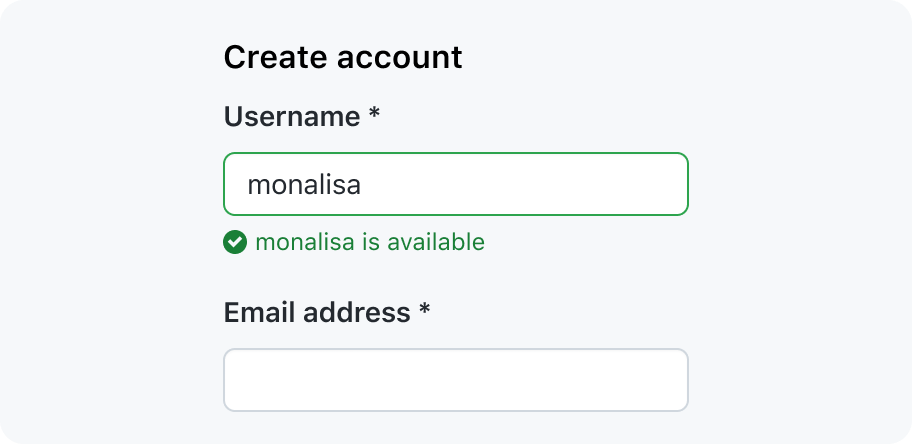The width and height of the screenshot is (912, 444).
Task: Click blank area inside the Username field
Action: click(523, 184)
